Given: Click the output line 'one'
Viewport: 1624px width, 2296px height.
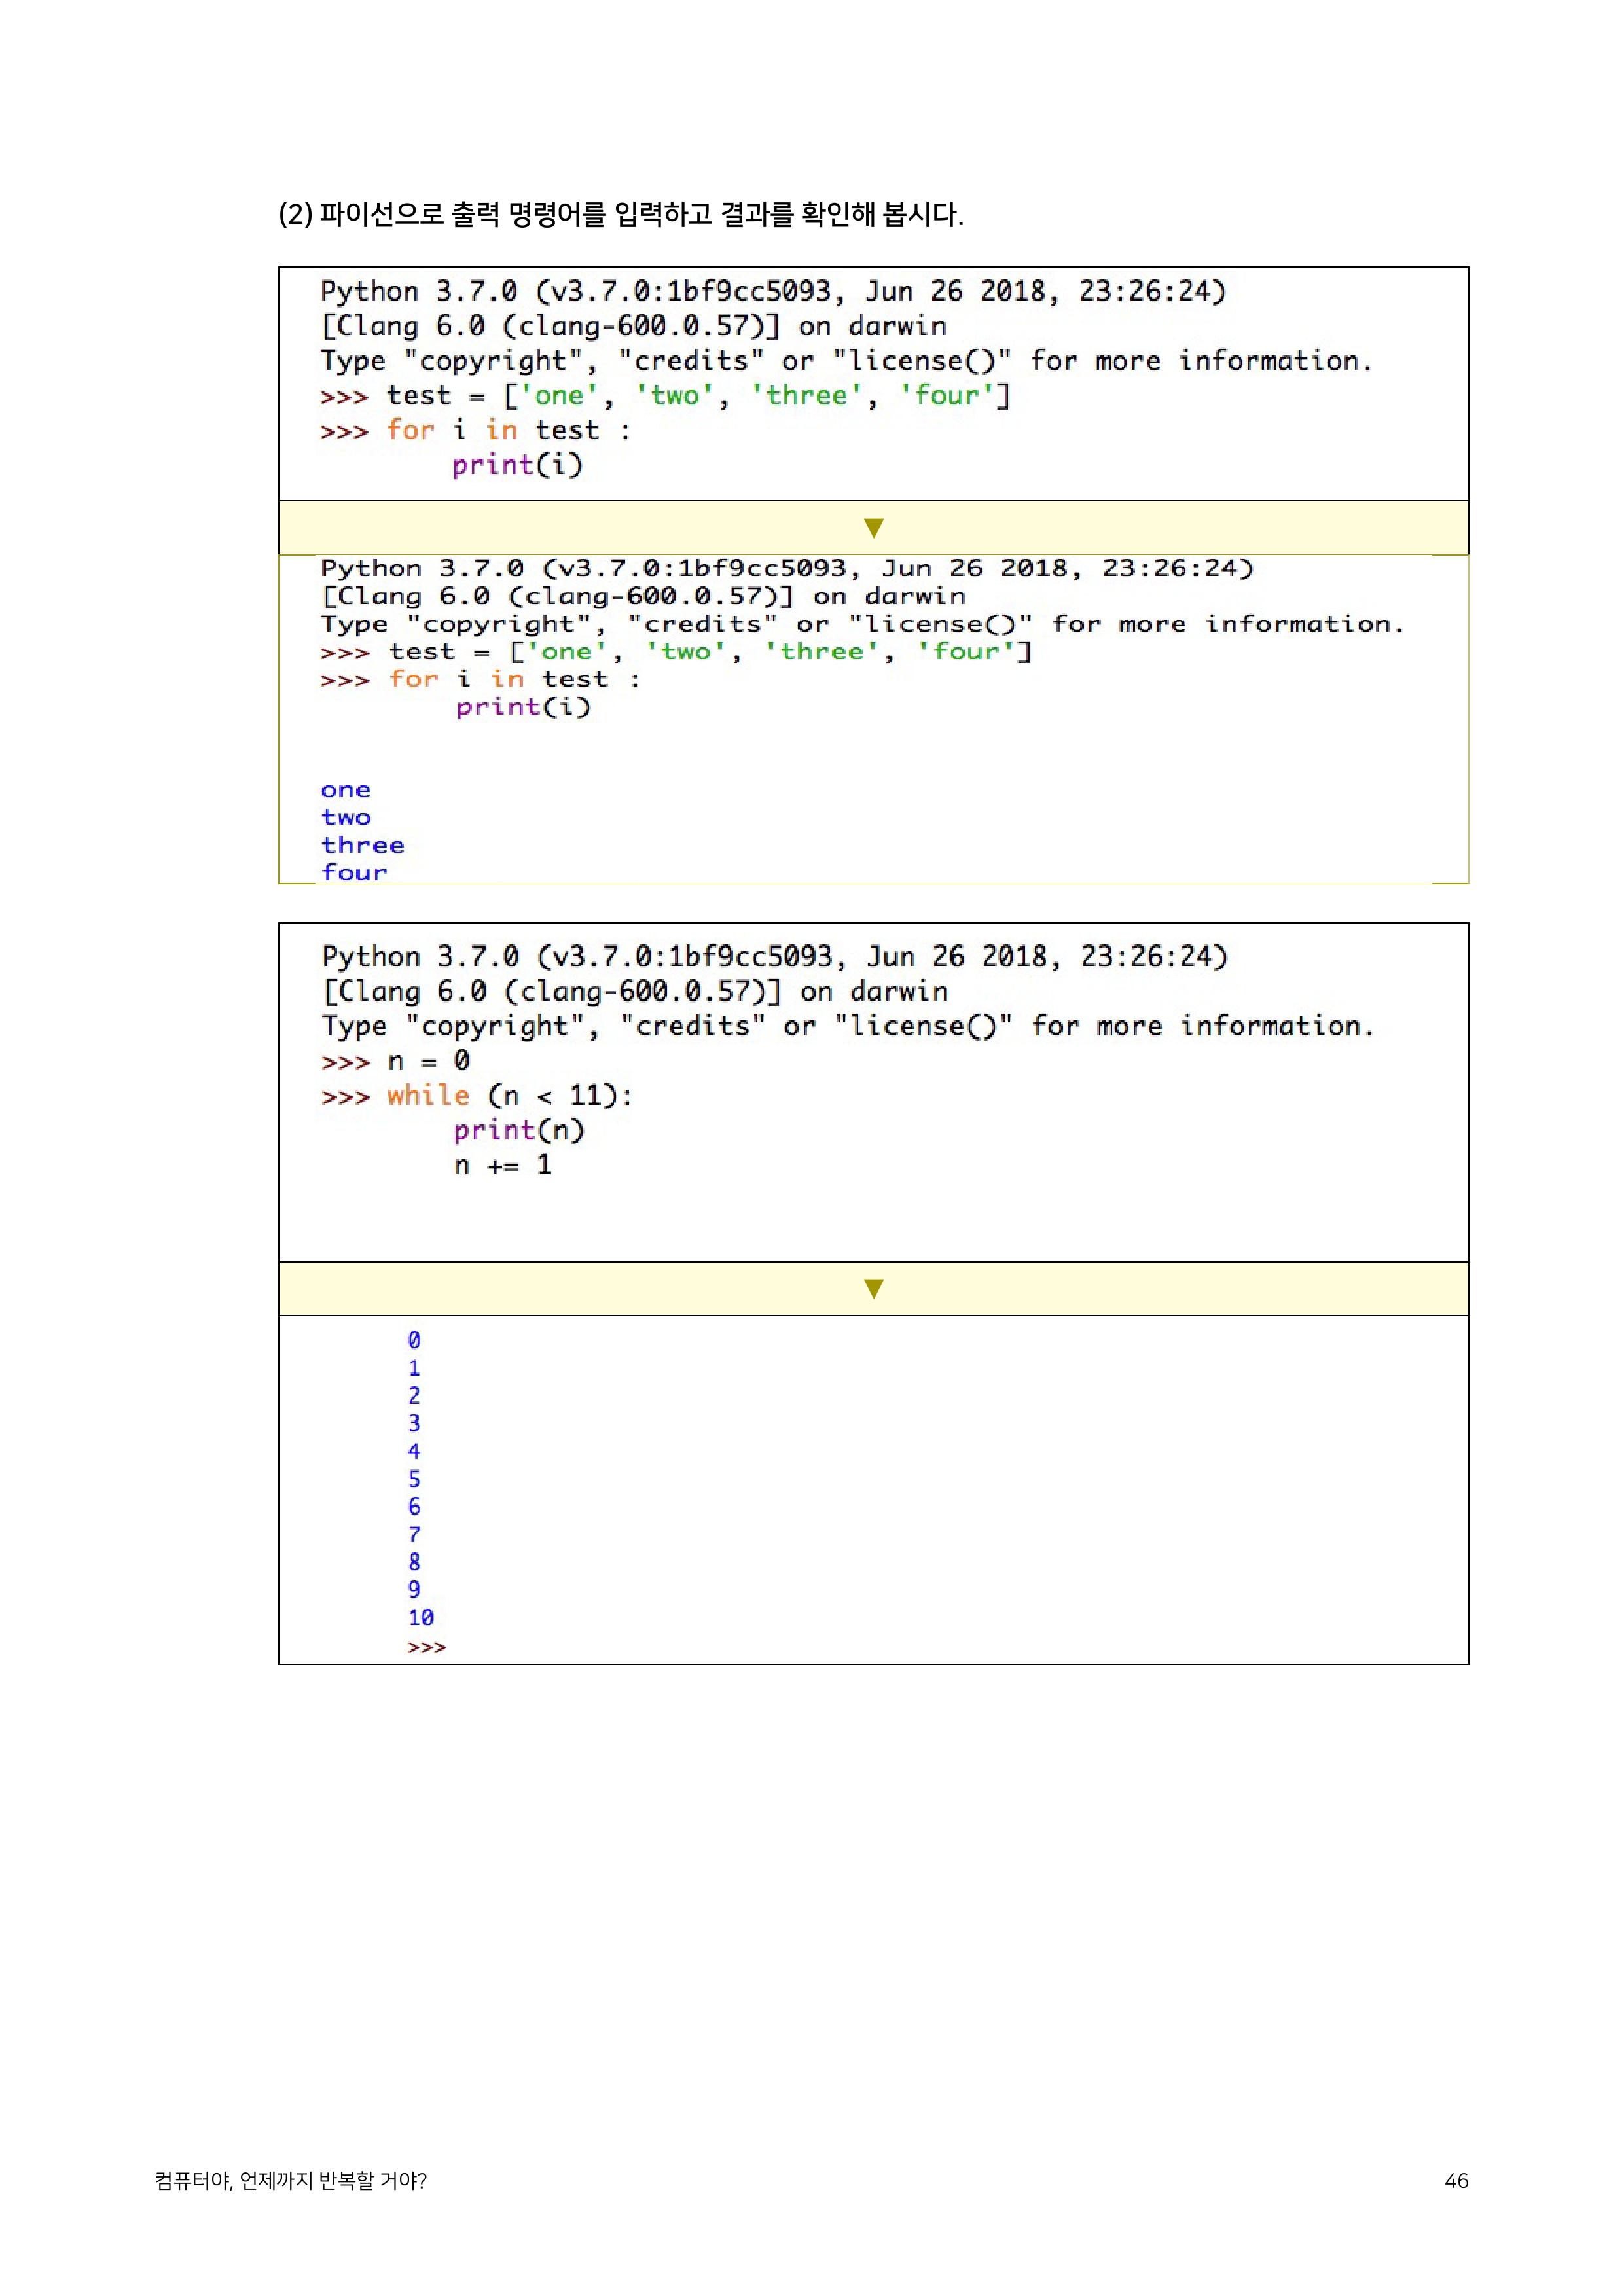Looking at the screenshot, I should pos(345,790).
